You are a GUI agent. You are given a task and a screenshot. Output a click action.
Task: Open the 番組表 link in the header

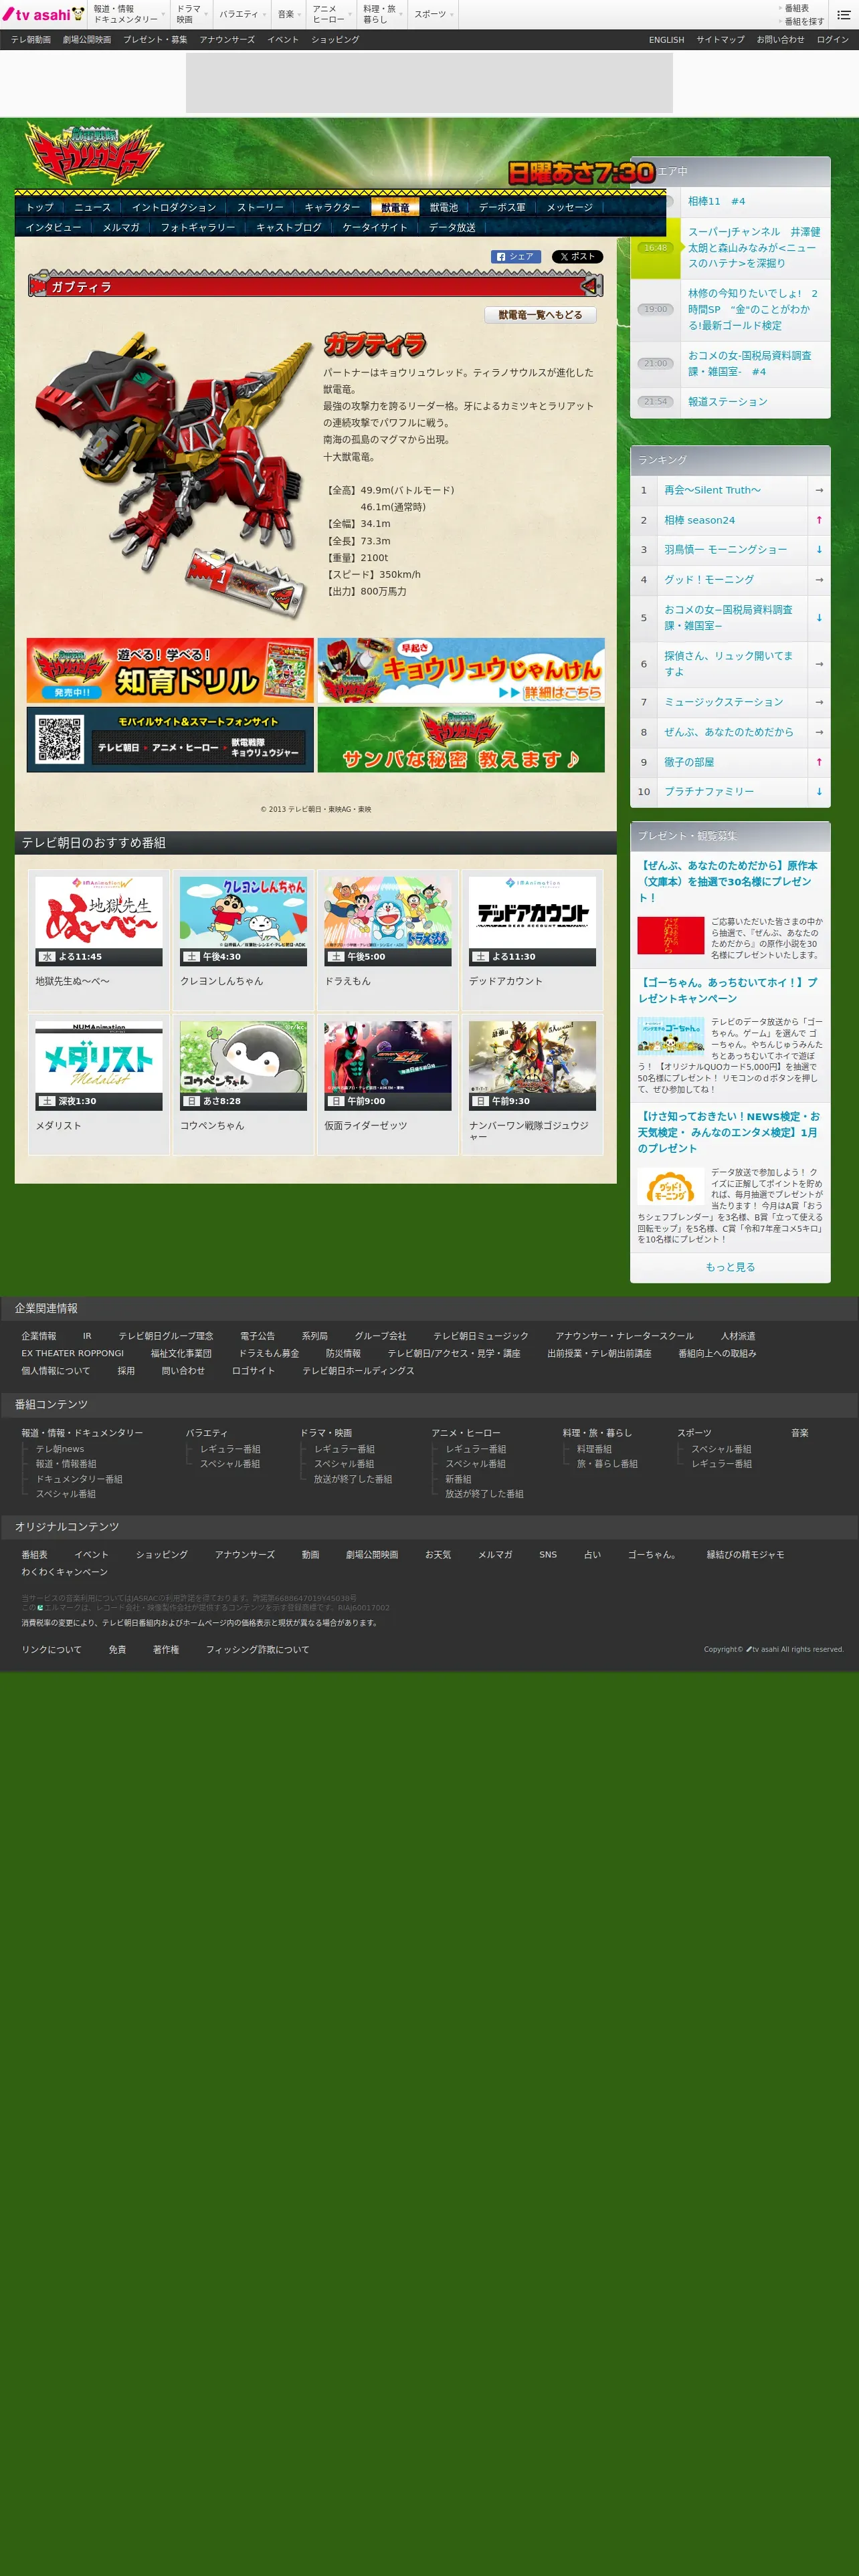click(797, 8)
